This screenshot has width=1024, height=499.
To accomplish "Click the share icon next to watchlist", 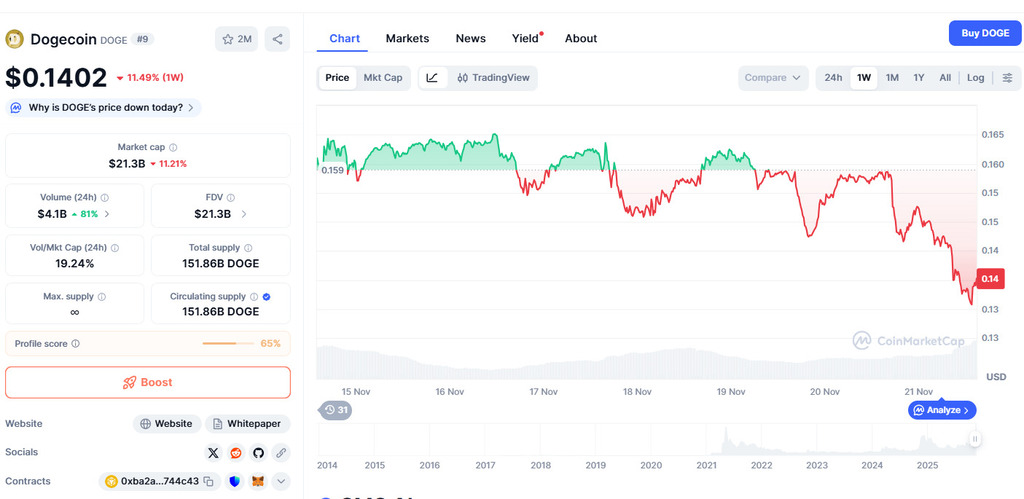I will [x=277, y=39].
